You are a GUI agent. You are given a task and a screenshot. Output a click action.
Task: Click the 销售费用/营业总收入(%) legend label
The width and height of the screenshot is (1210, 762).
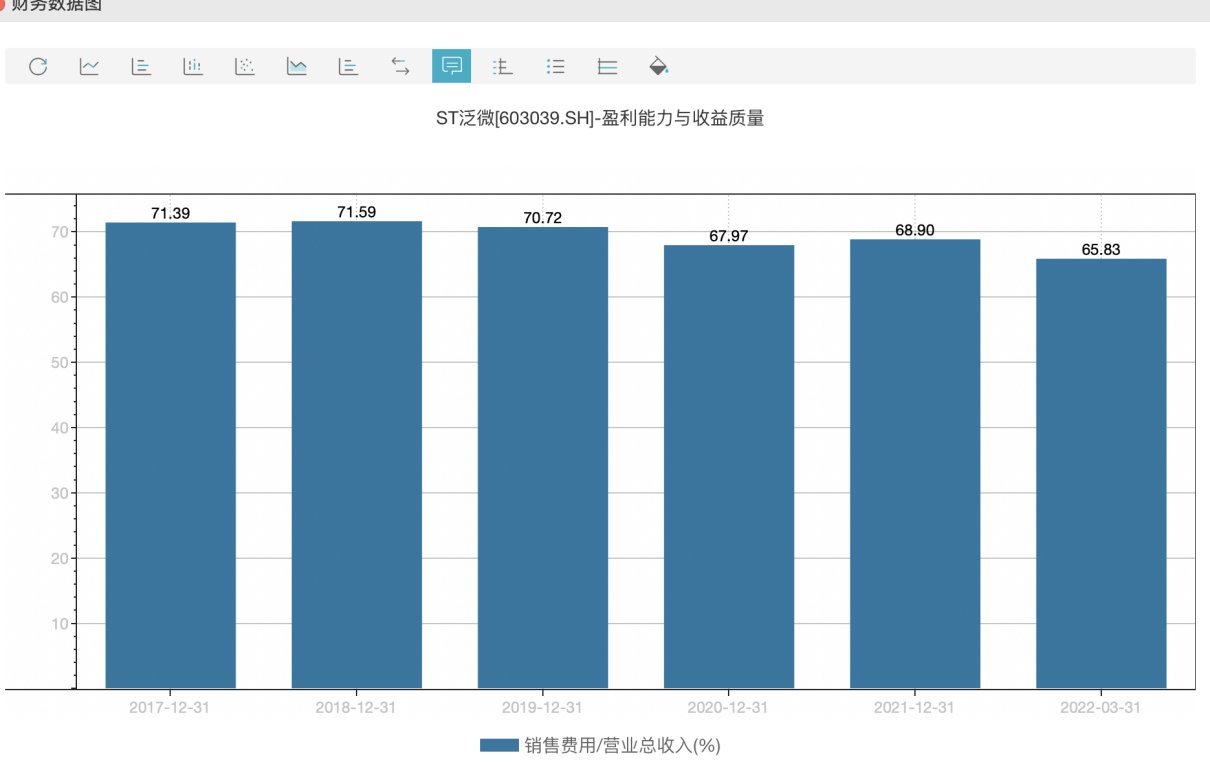(x=622, y=746)
